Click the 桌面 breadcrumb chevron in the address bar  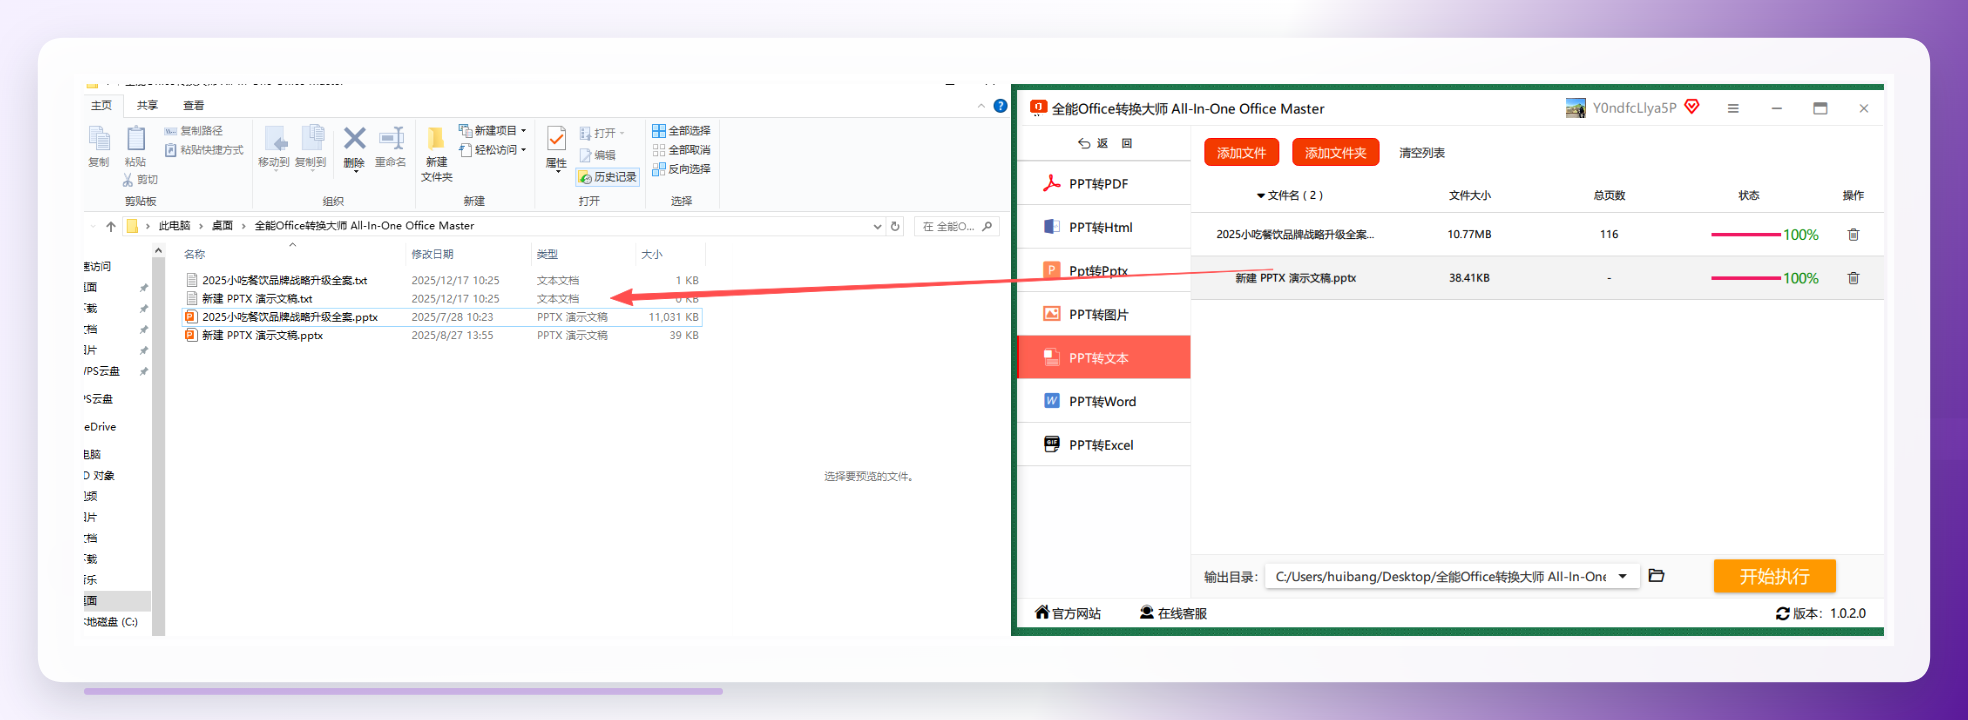pos(243,226)
